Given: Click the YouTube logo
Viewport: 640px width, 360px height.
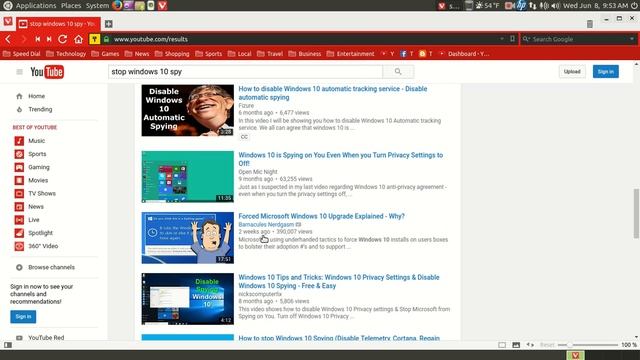Looking at the screenshot, I should coord(47,72).
